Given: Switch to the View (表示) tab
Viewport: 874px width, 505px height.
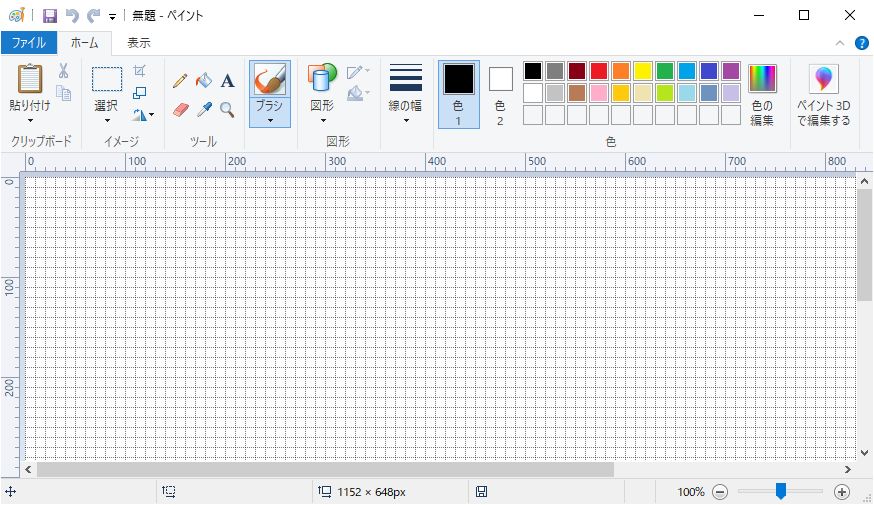Looking at the screenshot, I should pos(139,42).
